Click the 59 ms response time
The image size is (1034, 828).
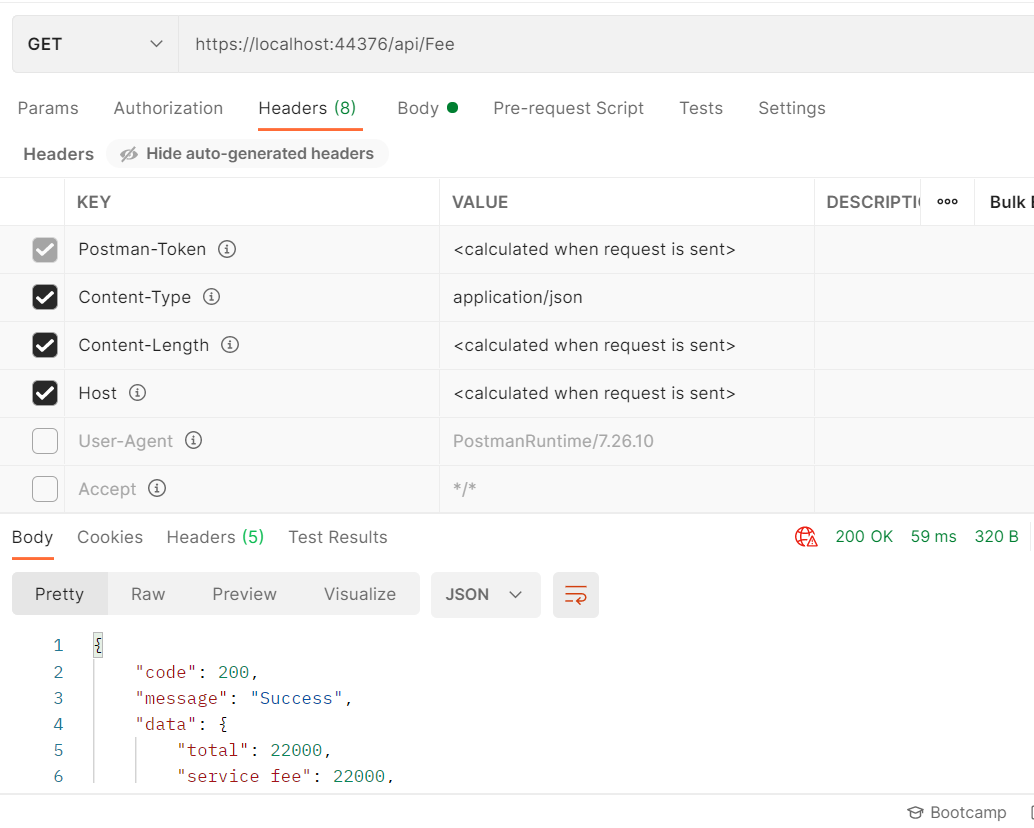(933, 537)
